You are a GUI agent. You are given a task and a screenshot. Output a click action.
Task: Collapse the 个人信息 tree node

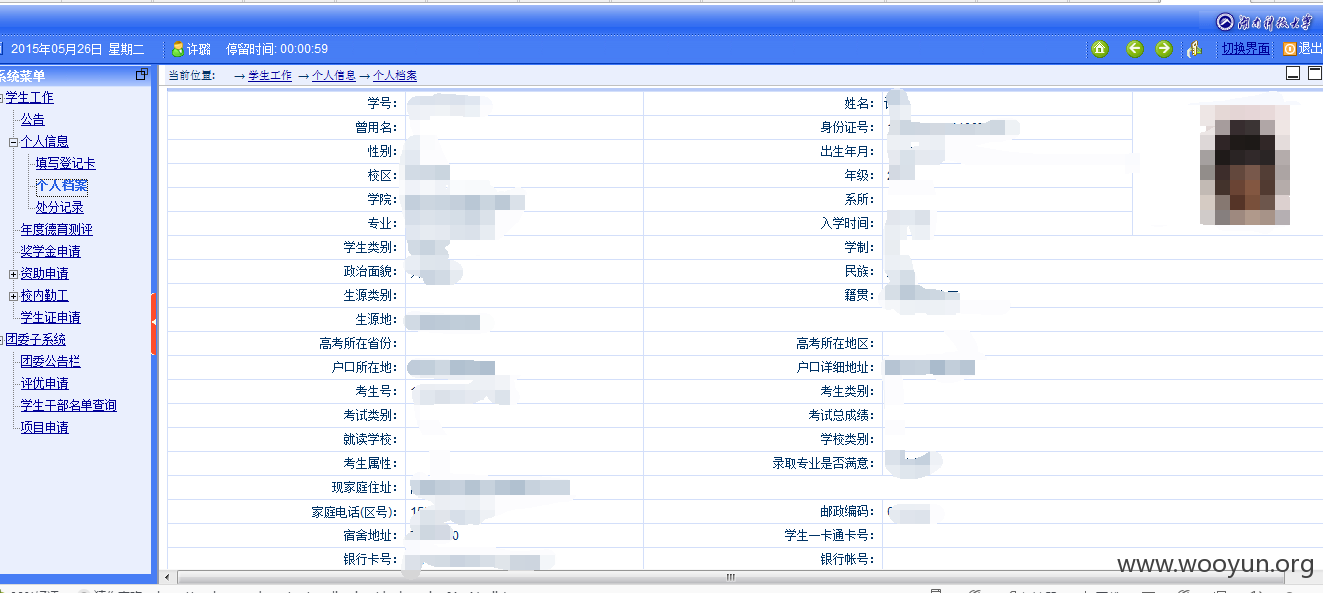pyautogui.click(x=14, y=142)
